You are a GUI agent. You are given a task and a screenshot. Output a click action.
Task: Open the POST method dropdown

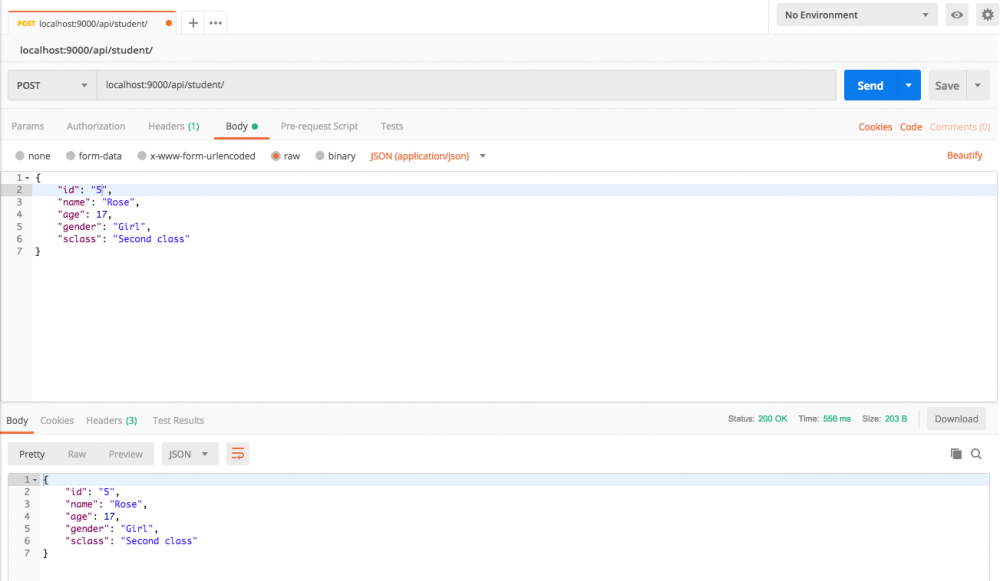50,85
